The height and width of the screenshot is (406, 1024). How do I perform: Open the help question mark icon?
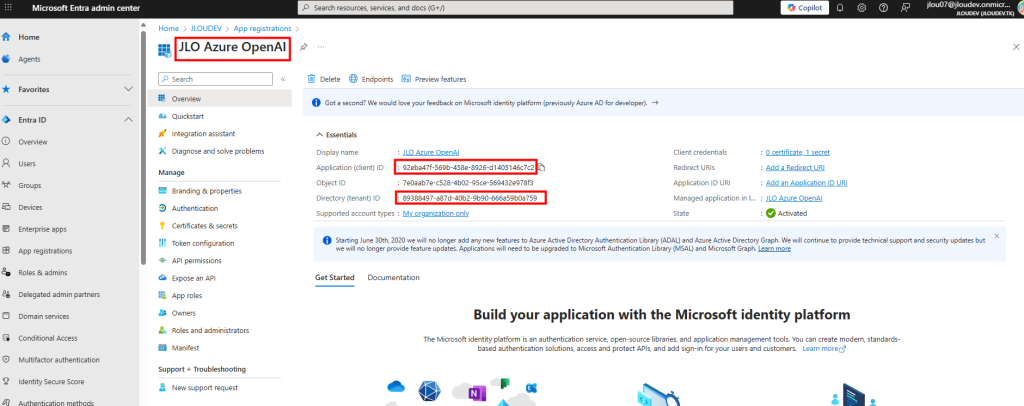pyautogui.click(x=884, y=7)
